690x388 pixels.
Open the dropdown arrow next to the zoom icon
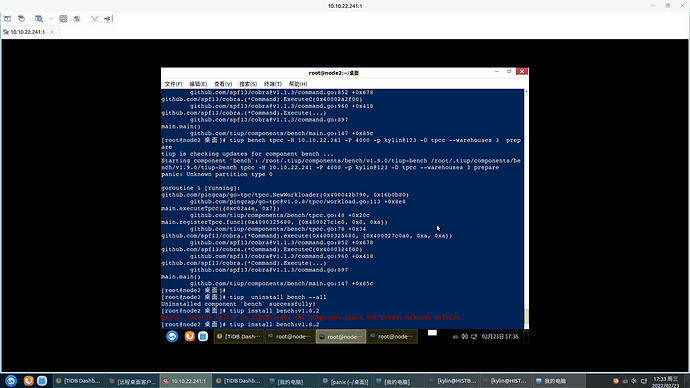[x=51, y=18]
